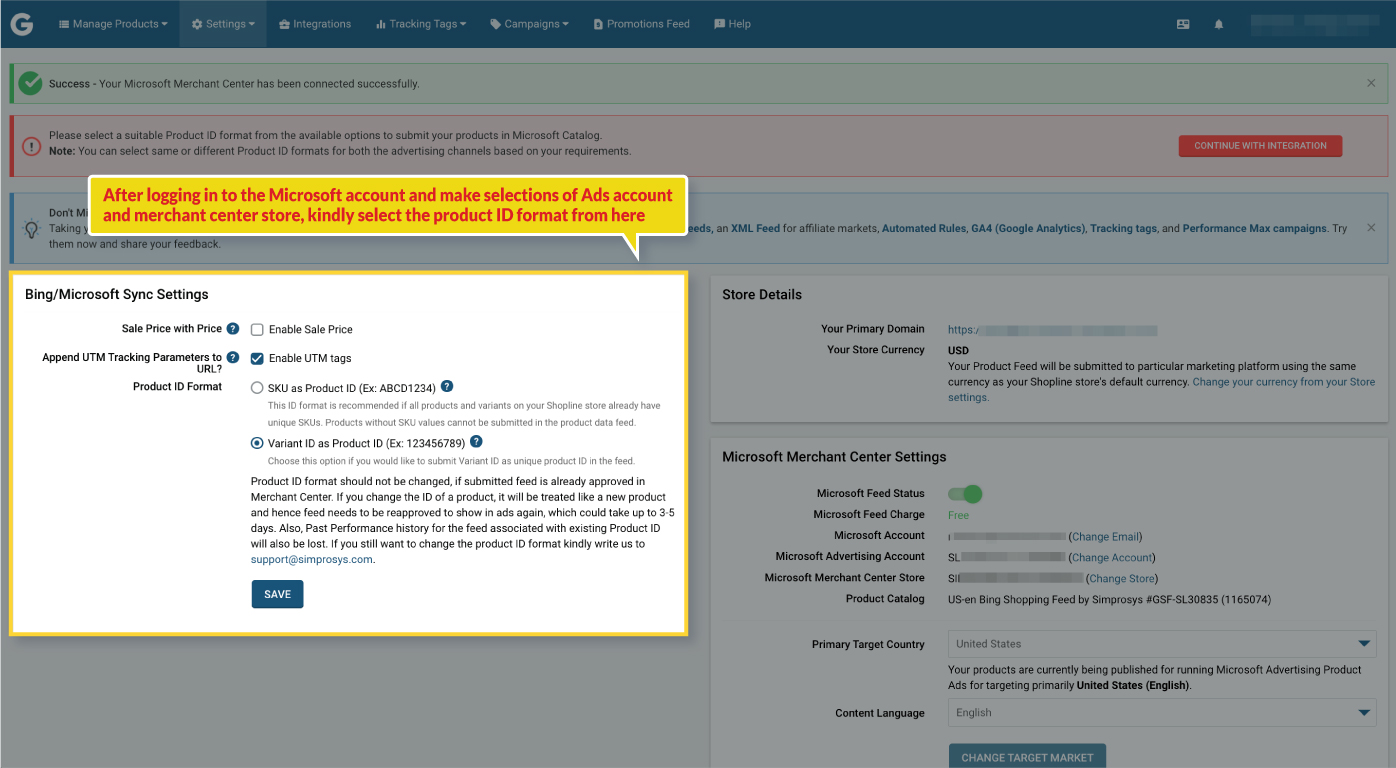This screenshot has width=1396, height=768.
Task: Click the Product Catalog feed name text
Action: click(x=1109, y=600)
